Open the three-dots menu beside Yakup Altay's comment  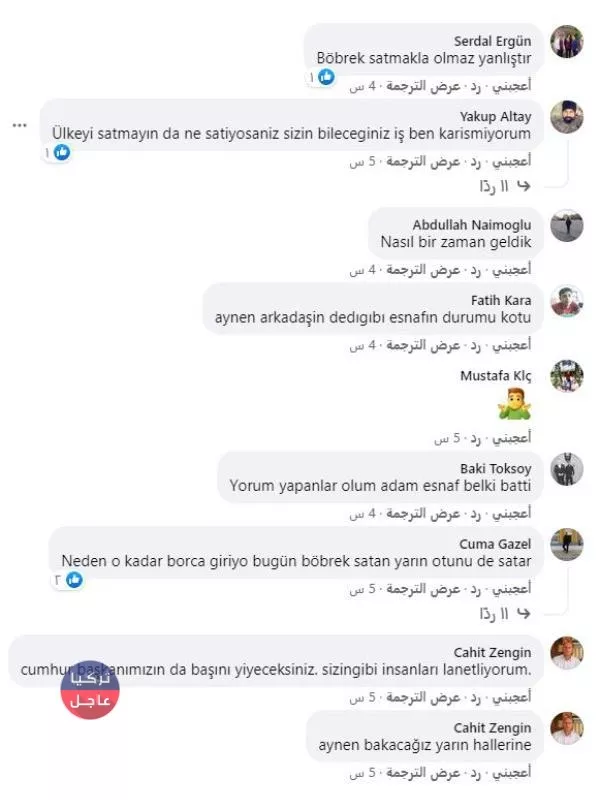(x=19, y=126)
